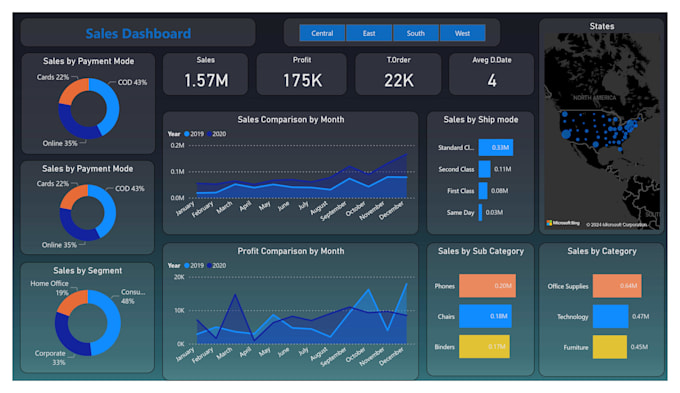Screen dimensions: 680x393
Task: Click the States map of North America
Action: point(602,131)
